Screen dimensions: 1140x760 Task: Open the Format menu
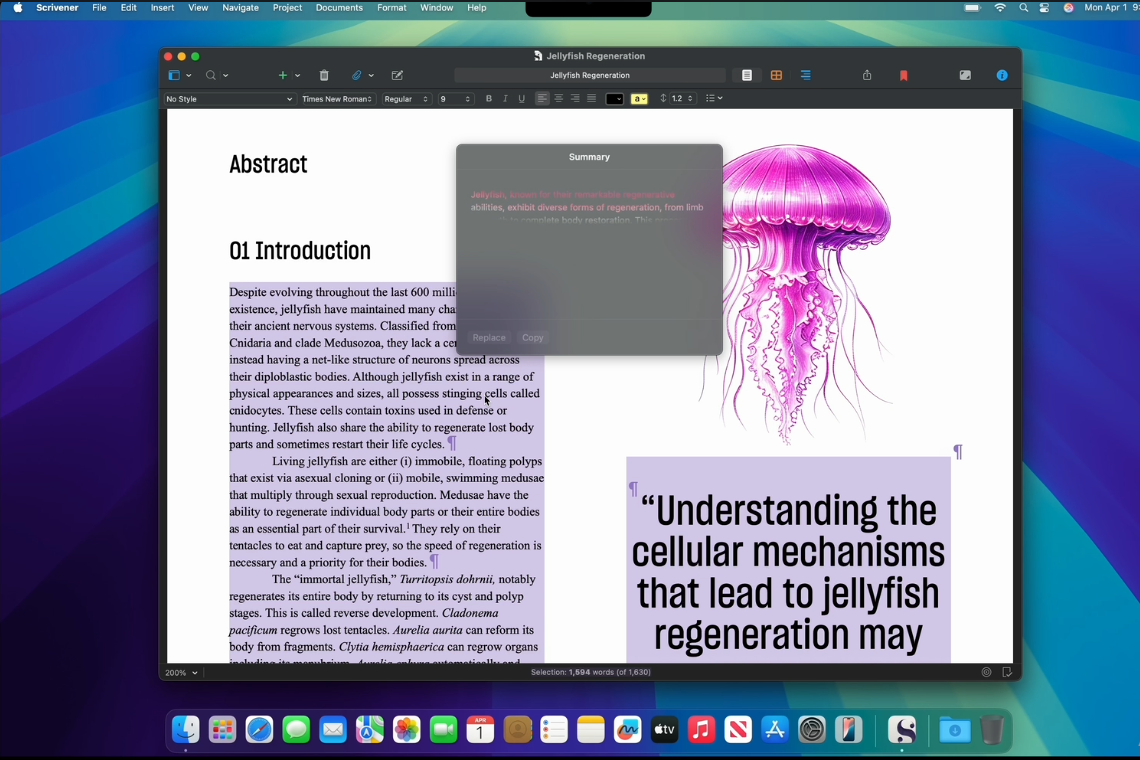391,7
